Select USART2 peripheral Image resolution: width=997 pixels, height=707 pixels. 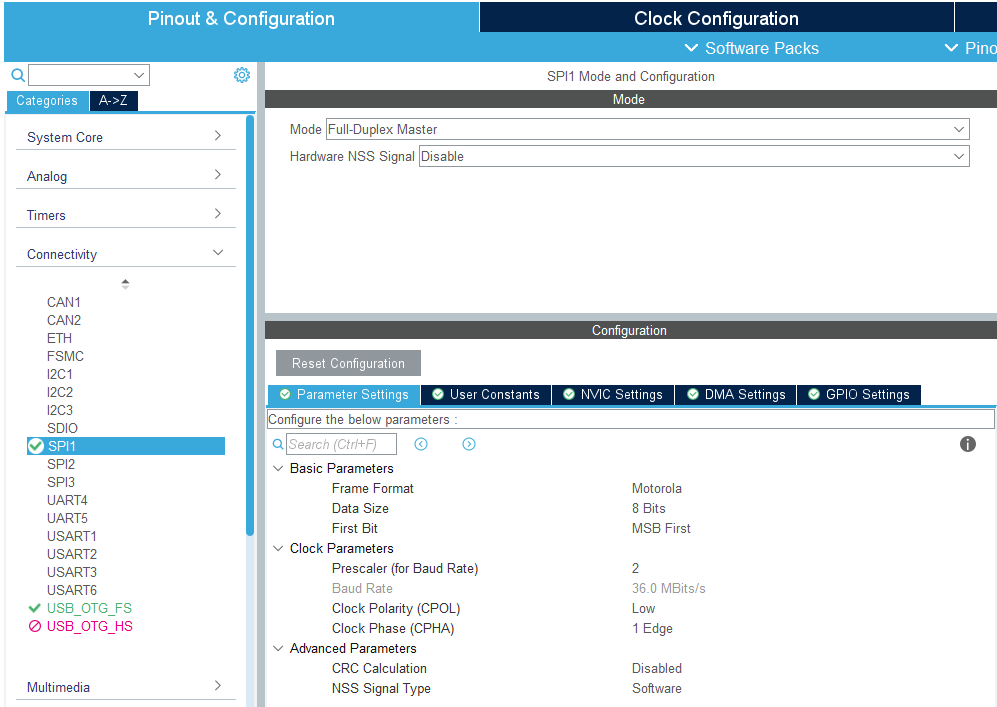click(72, 554)
